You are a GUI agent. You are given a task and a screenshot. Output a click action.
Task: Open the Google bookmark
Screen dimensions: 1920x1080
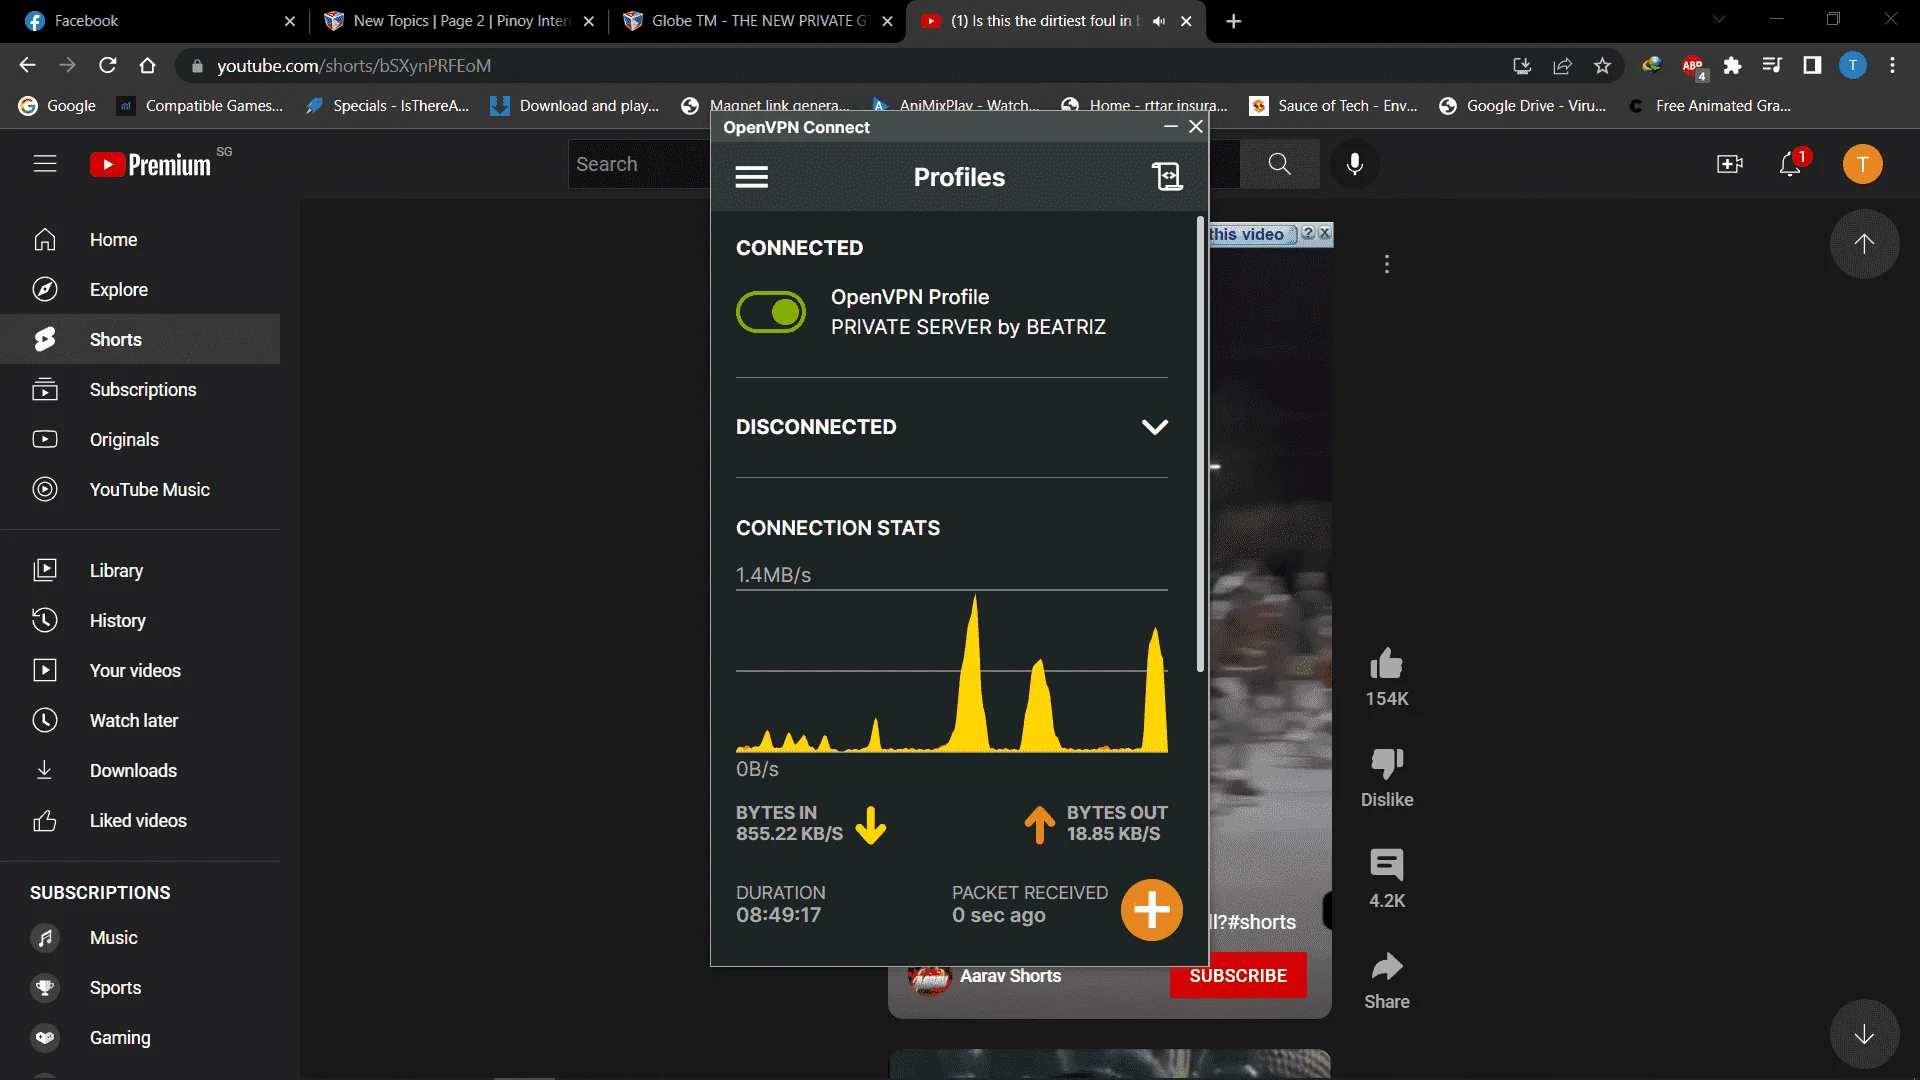[58, 106]
